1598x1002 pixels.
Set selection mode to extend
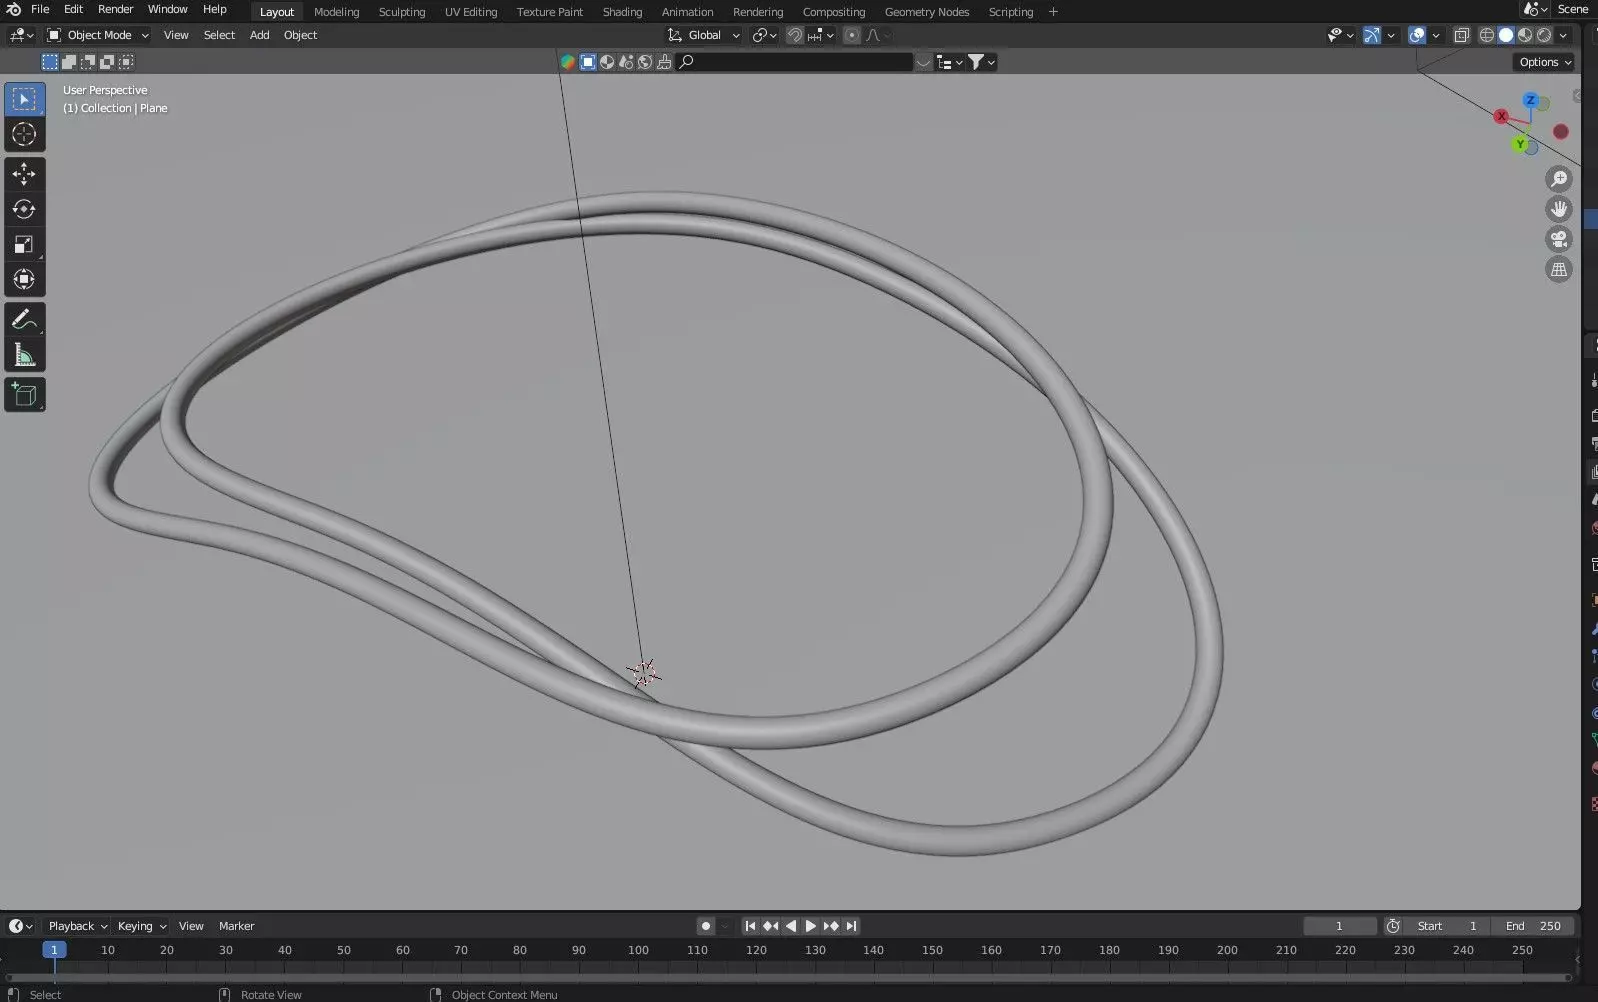69,62
